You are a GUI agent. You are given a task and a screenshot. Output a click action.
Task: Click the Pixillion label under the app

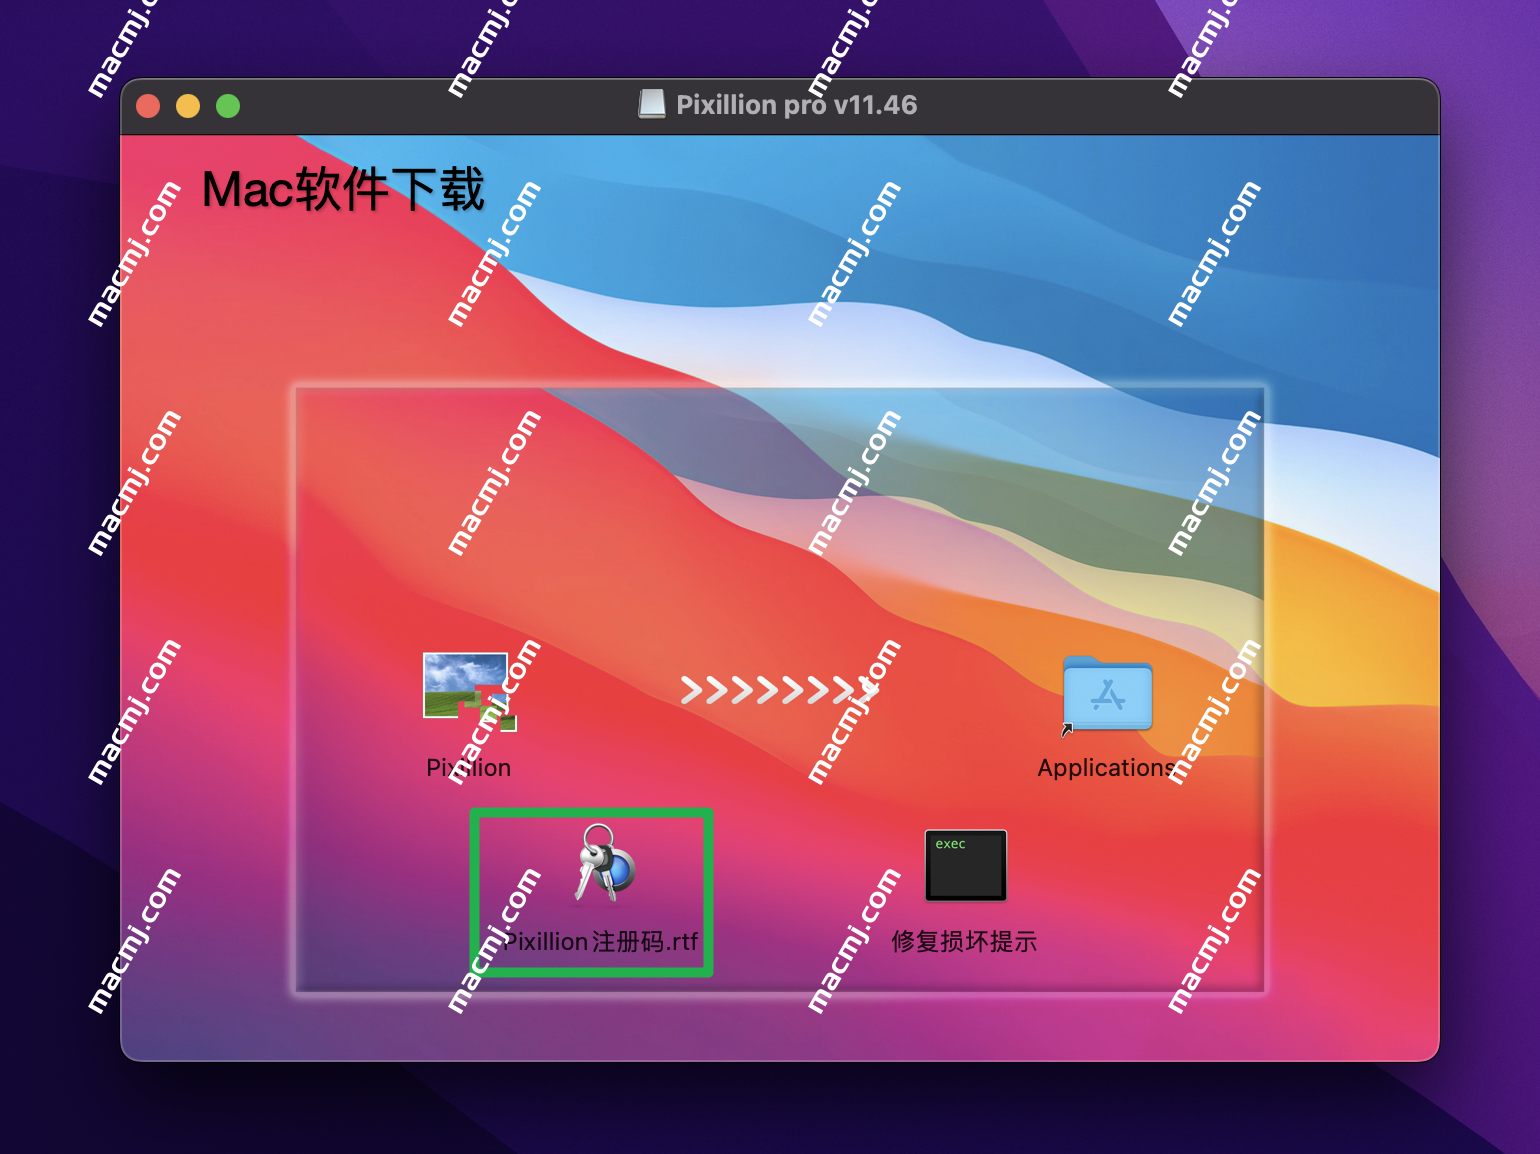468,768
